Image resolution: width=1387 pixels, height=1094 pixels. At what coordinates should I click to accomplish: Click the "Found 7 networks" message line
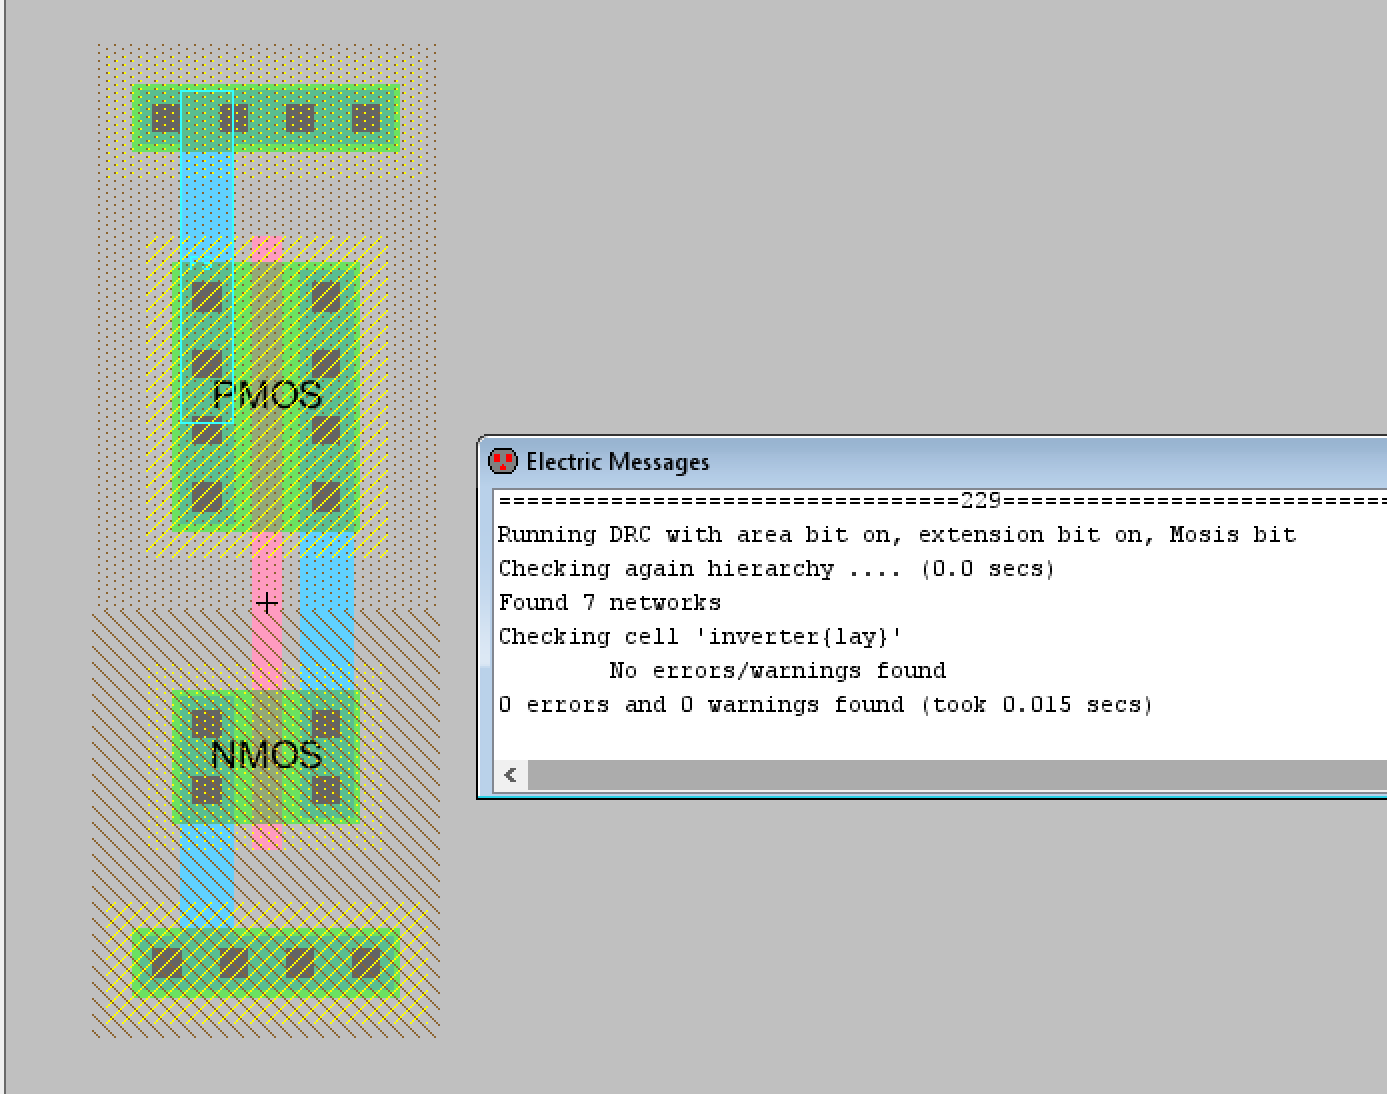pos(609,603)
